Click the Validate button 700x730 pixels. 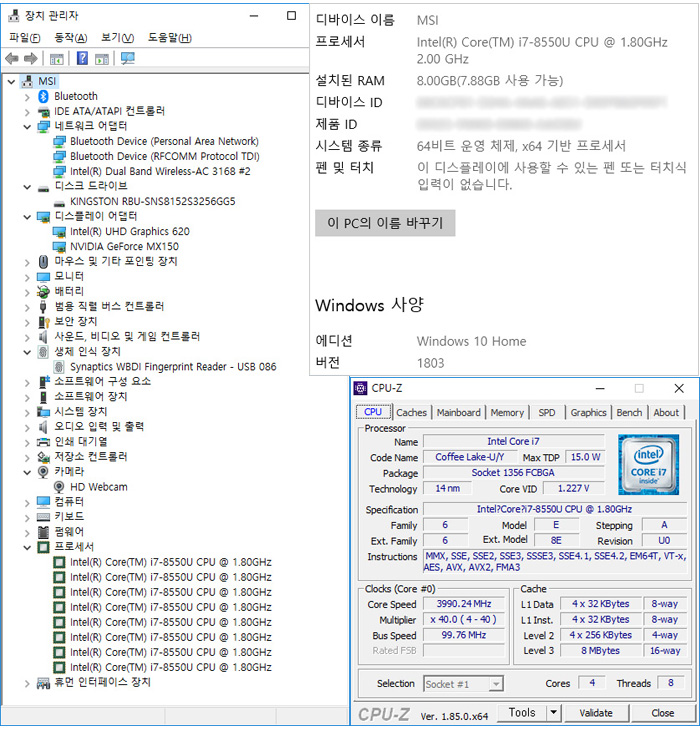click(x=596, y=713)
